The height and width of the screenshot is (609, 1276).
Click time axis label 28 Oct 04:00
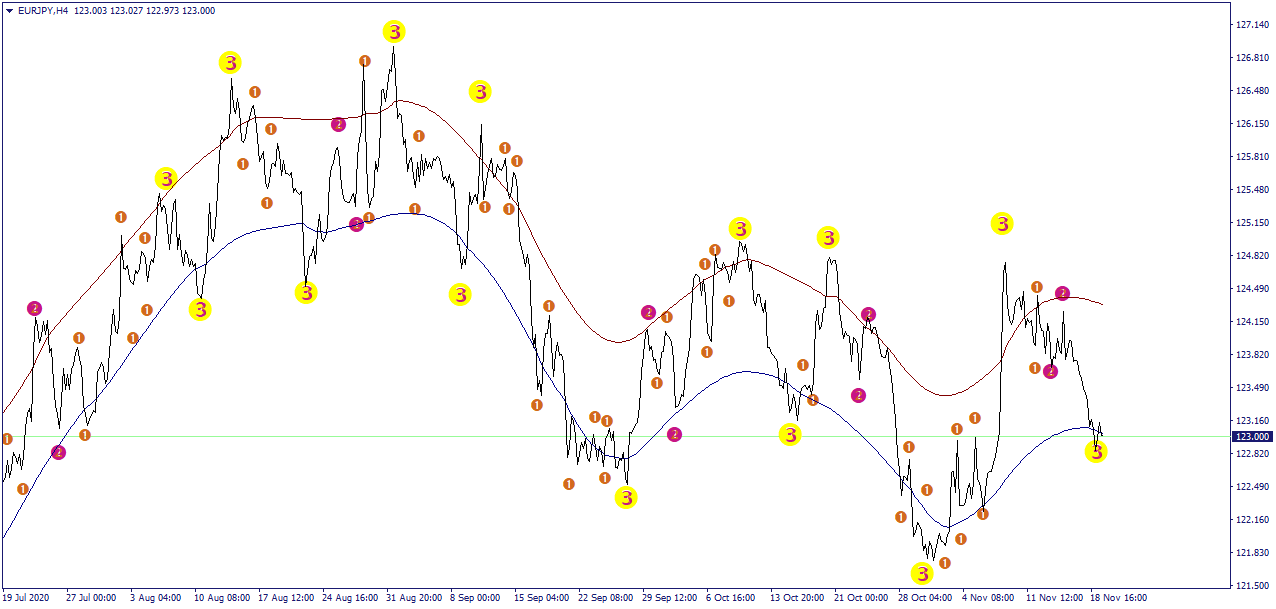pos(926,598)
